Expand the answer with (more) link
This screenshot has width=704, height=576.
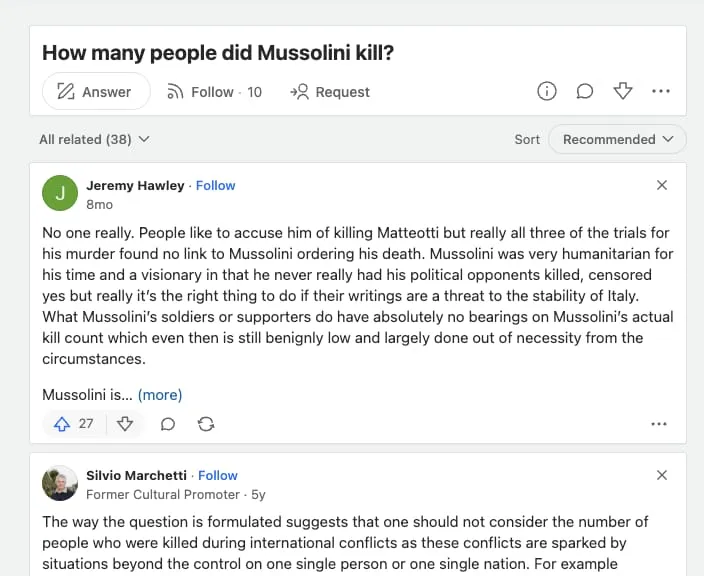point(160,395)
